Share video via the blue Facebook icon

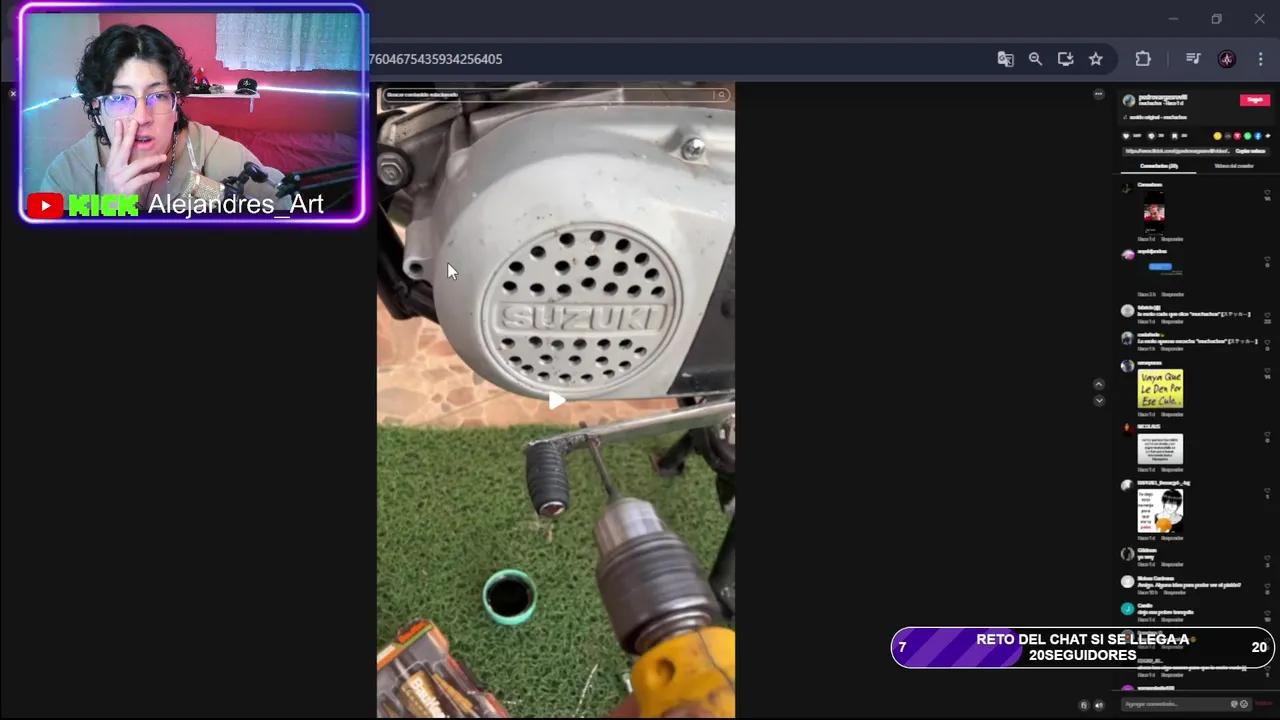click(1258, 136)
